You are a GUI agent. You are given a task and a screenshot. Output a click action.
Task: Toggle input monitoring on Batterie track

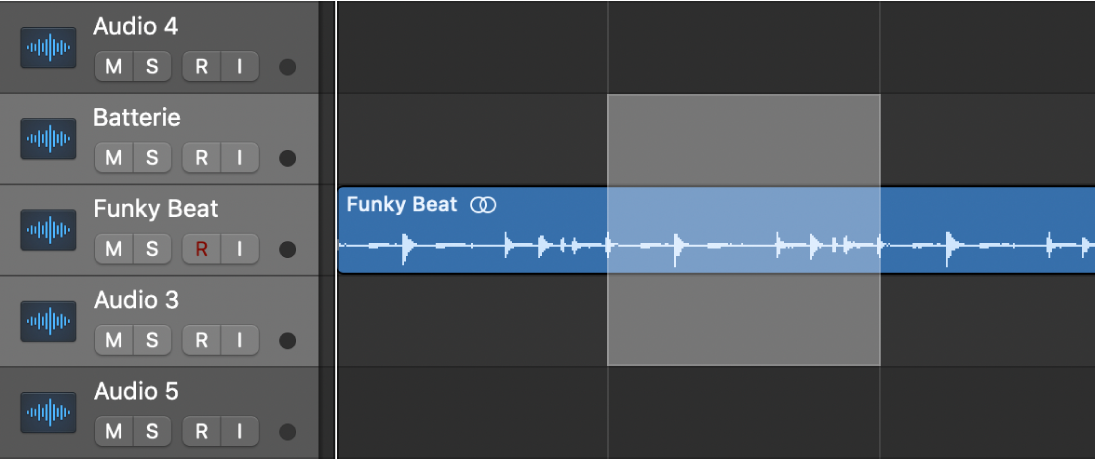(239, 157)
